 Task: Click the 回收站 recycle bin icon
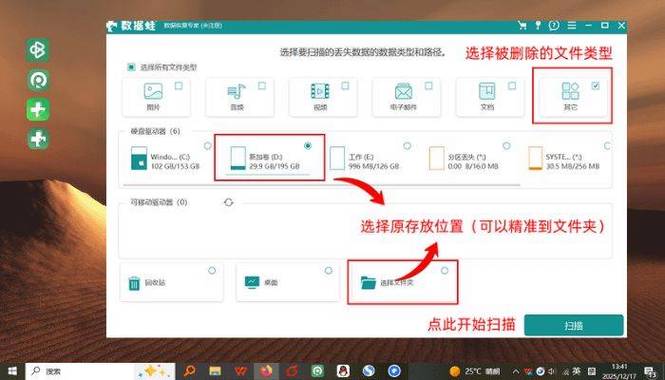(x=134, y=283)
